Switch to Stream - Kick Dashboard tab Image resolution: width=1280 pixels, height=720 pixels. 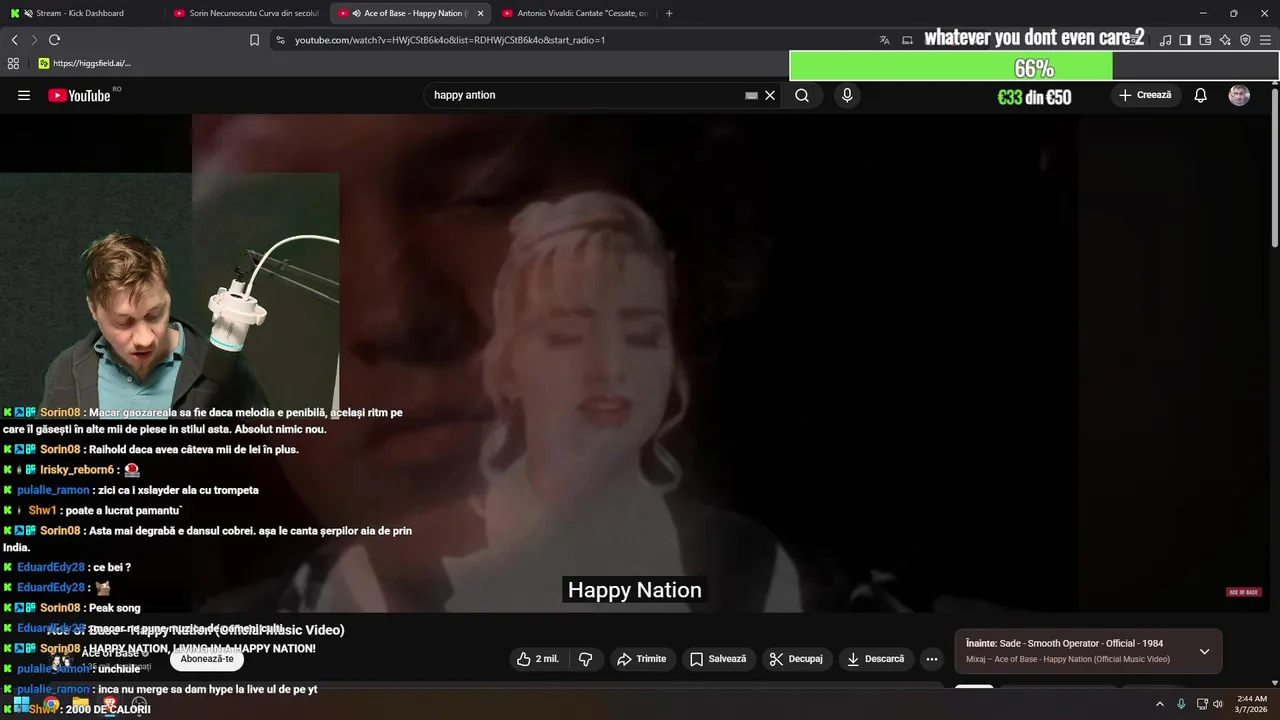point(78,13)
